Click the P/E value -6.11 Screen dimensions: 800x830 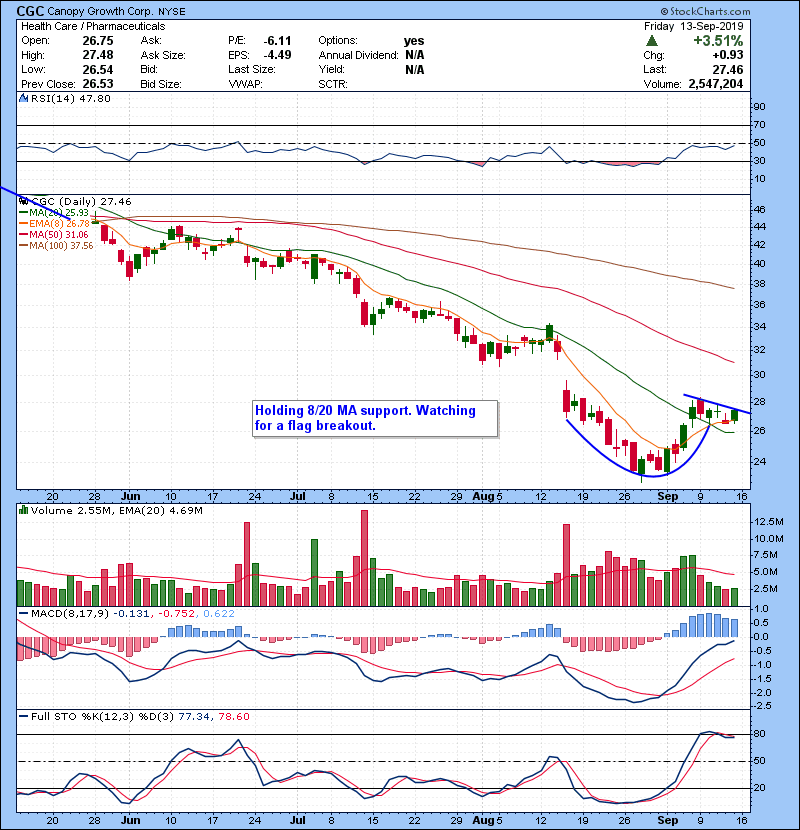tap(277, 41)
